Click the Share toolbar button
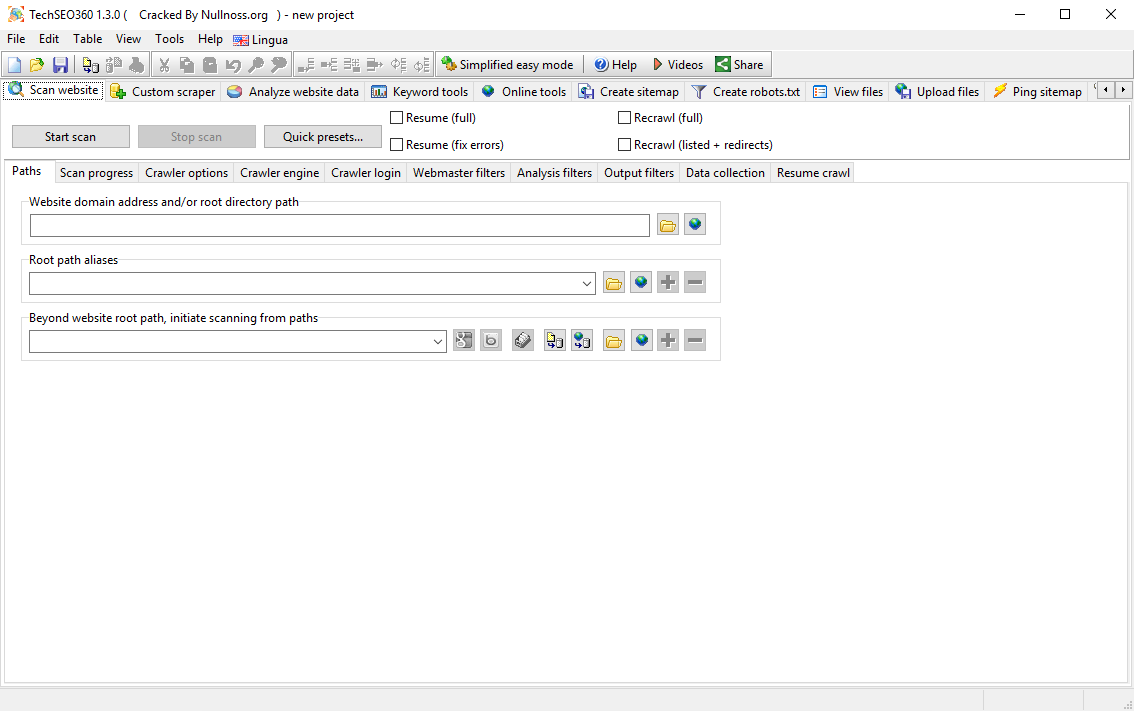 pyautogui.click(x=739, y=65)
